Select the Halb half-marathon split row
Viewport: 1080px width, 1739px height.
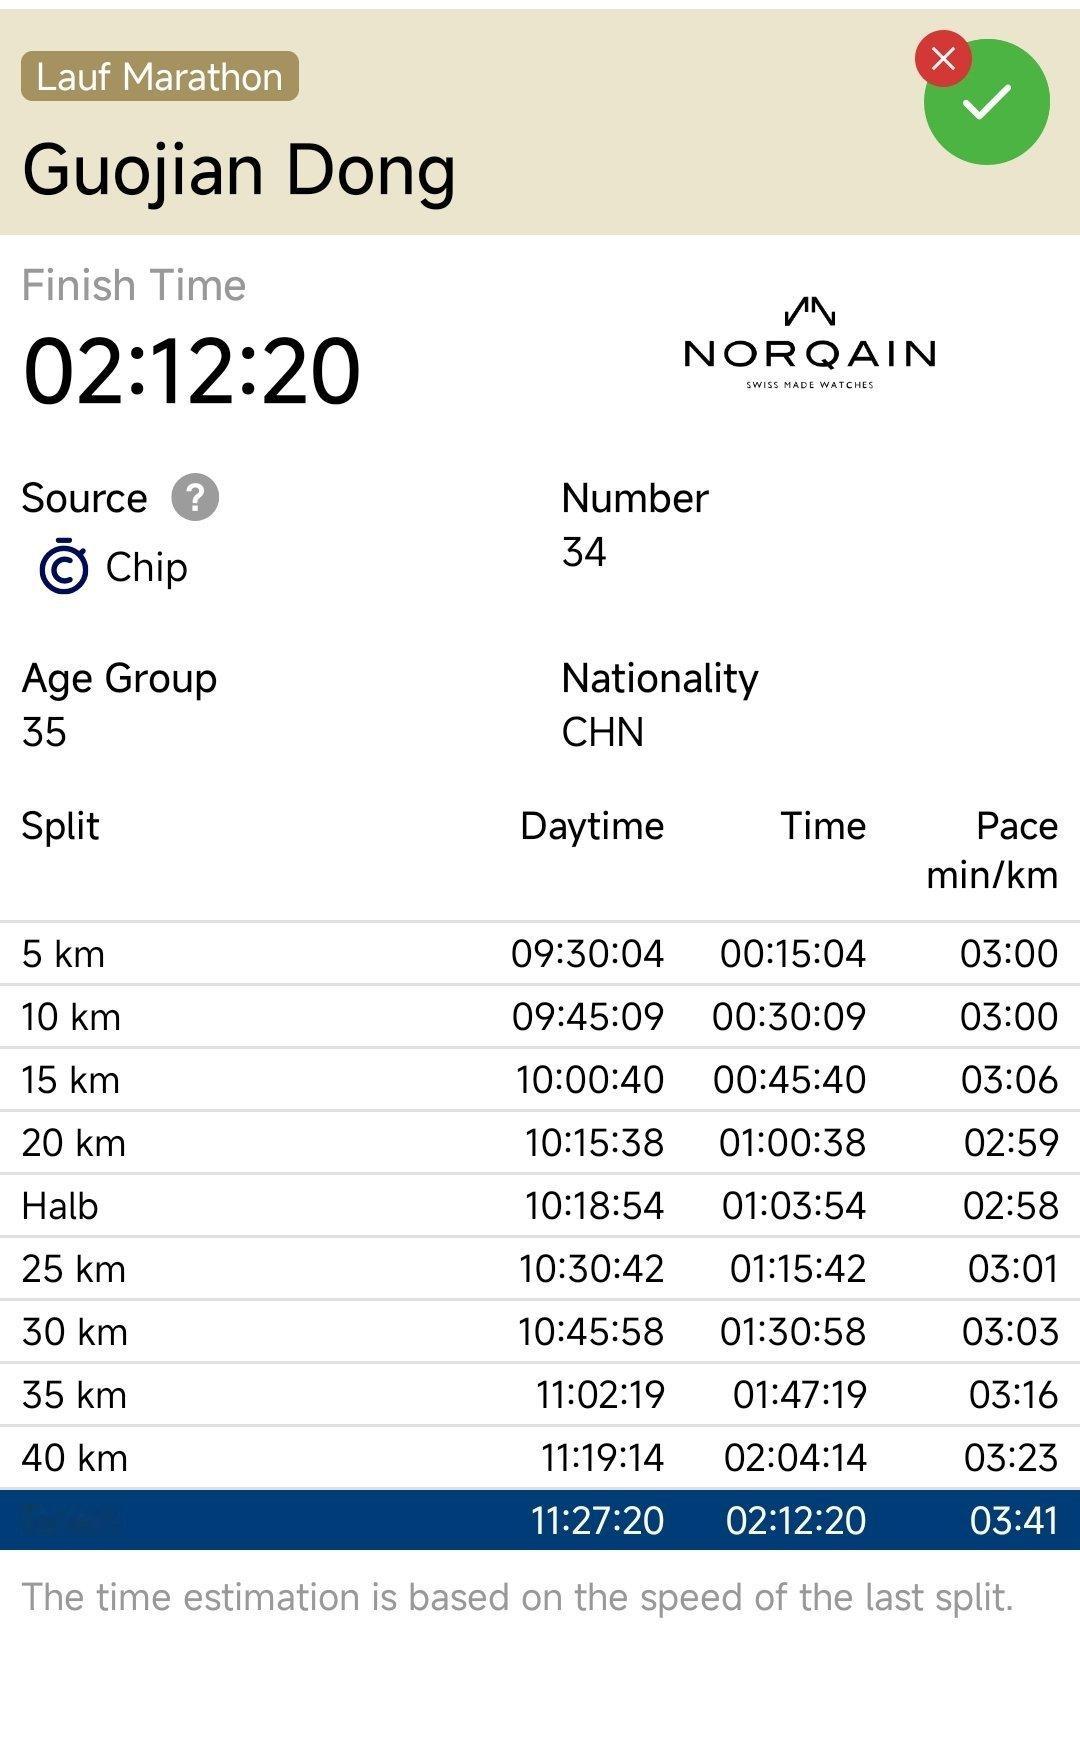click(x=540, y=1205)
